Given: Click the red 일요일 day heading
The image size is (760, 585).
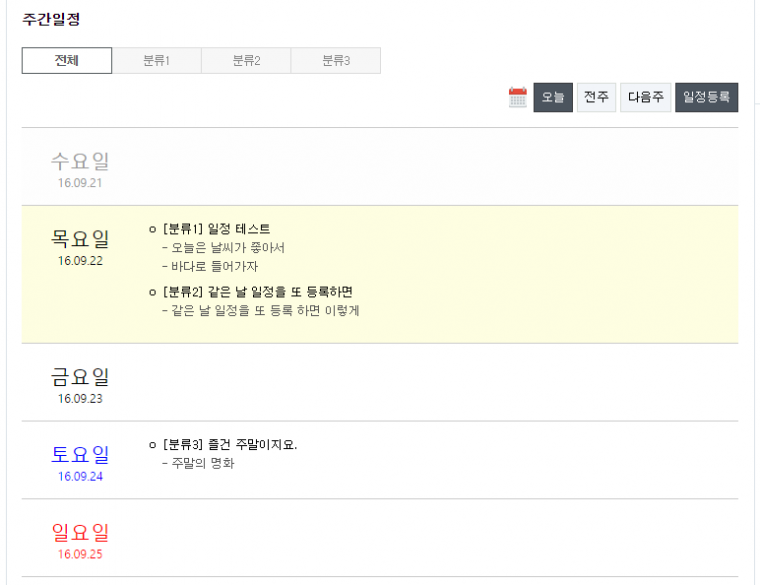Looking at the screenshot, I should point(80,532).
